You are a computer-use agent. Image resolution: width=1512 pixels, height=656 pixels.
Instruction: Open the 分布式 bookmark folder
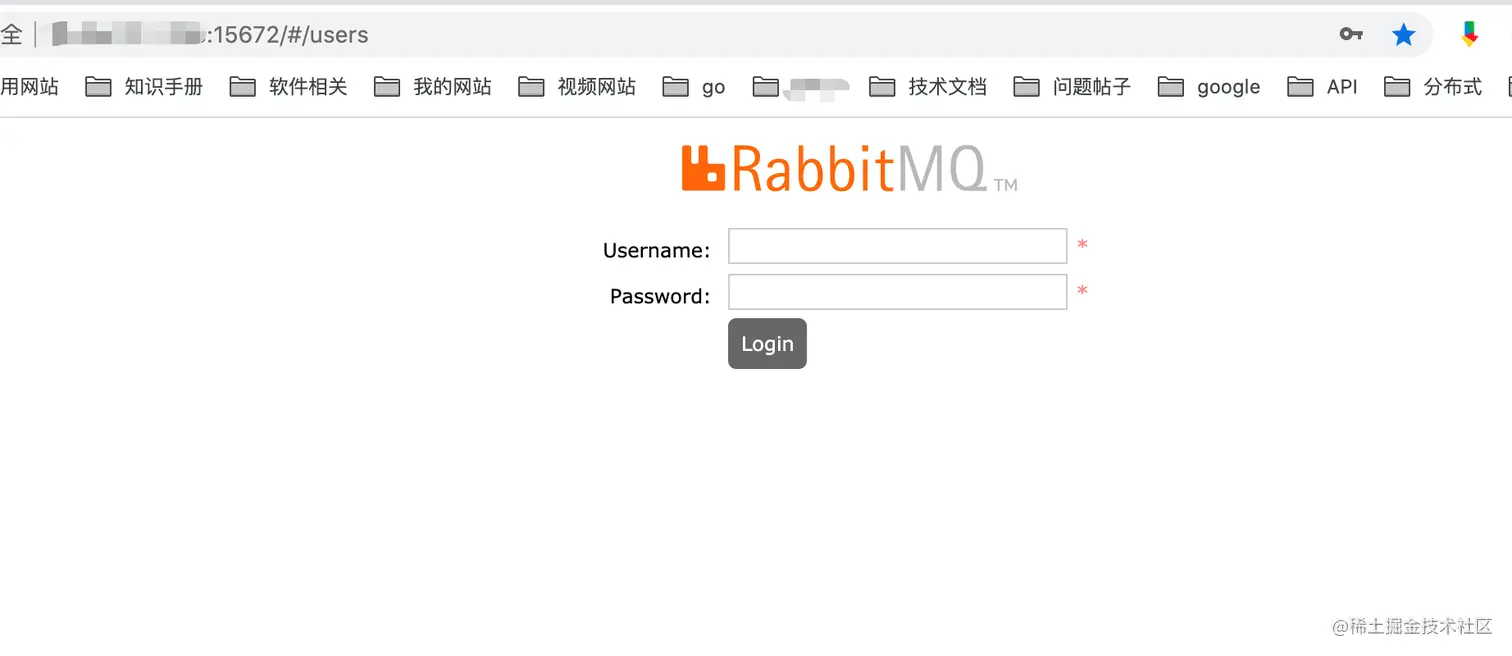pos(1433,87)
